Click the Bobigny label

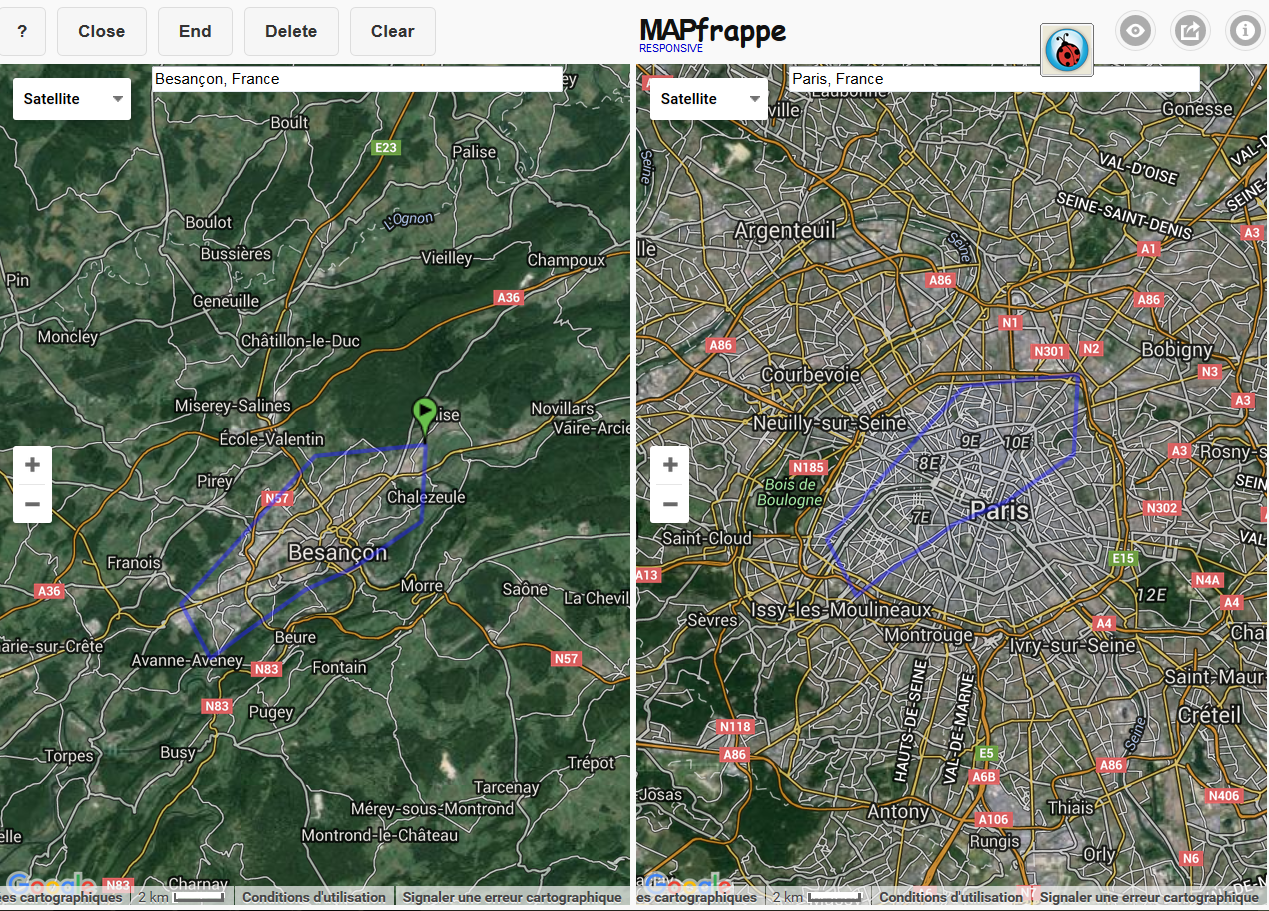[1176, 349]
